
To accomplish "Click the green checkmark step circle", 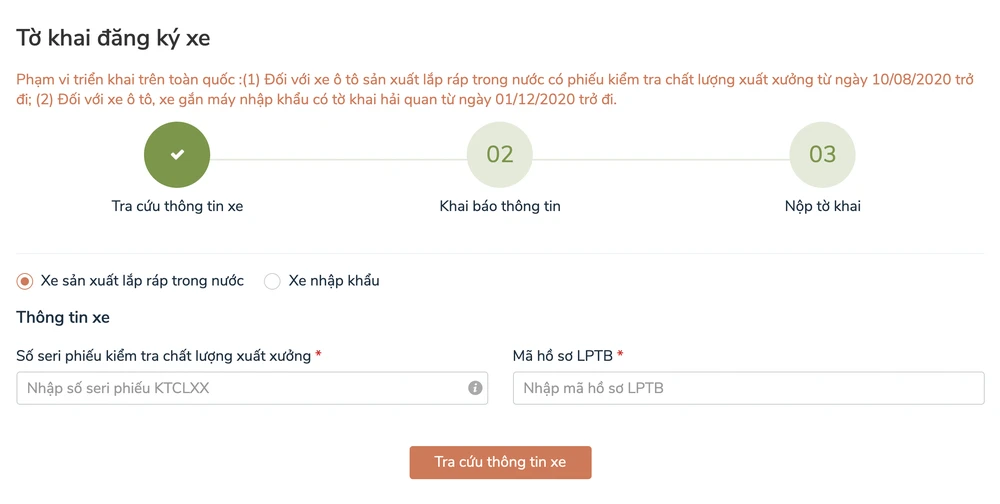I will (x=177, y=155).
